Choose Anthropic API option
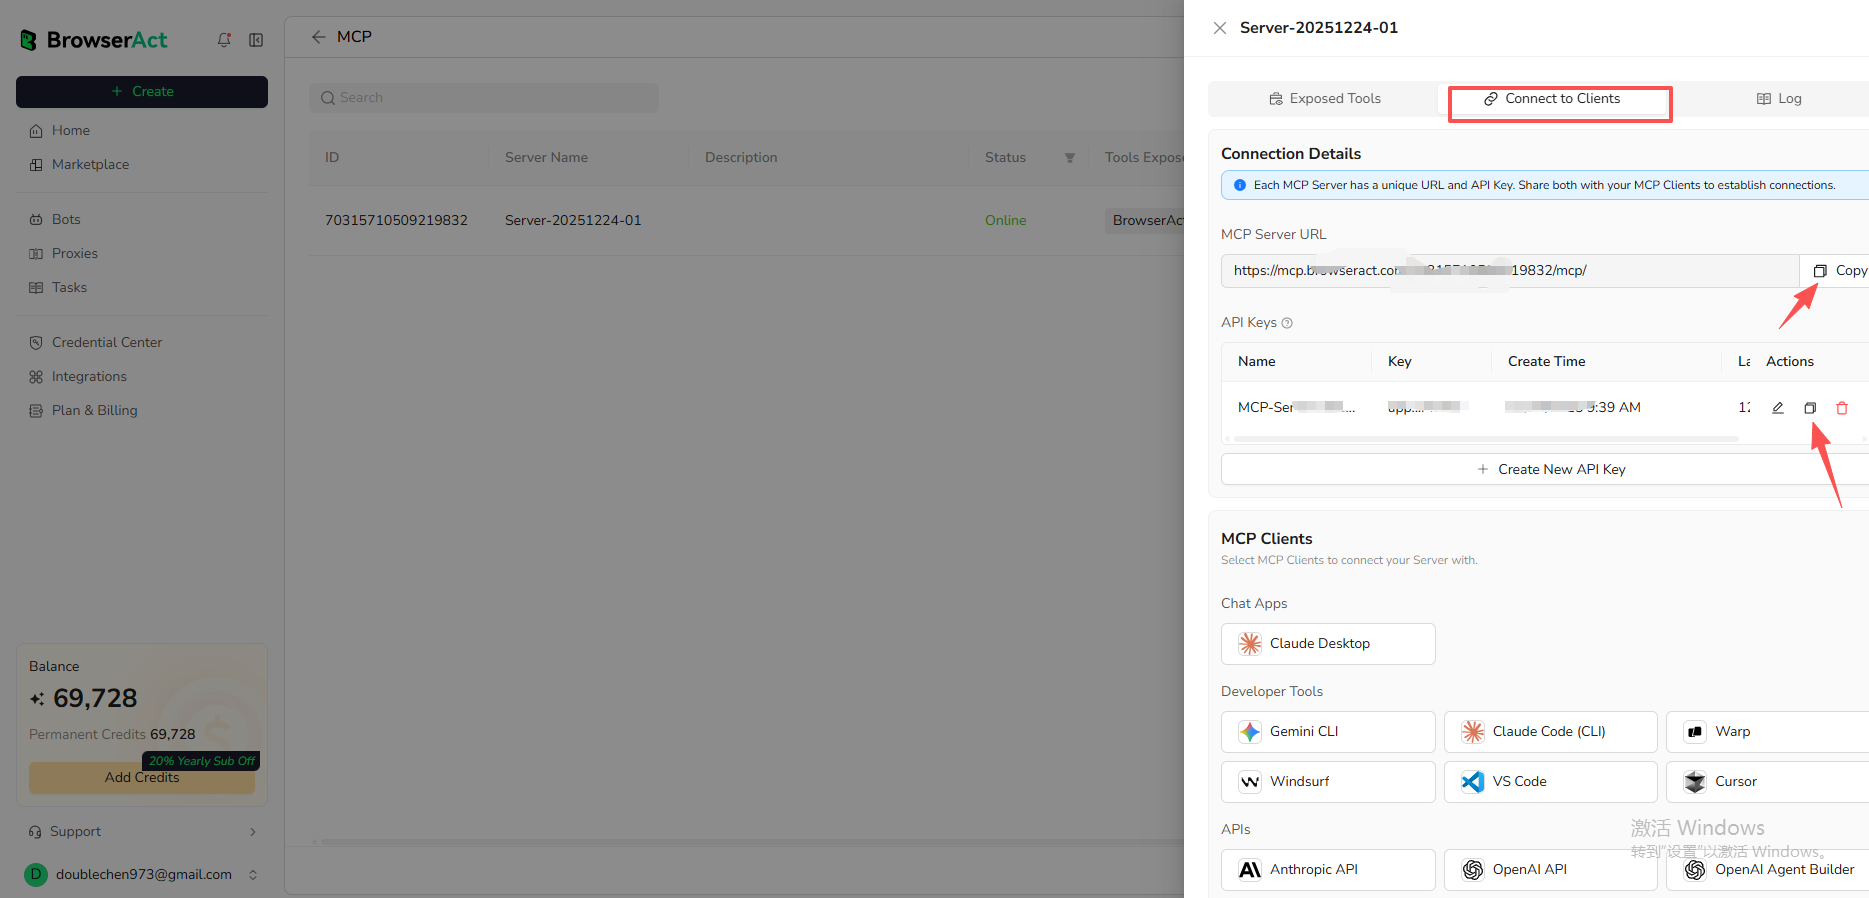 pyautogui.click(x=1328, y=870)
